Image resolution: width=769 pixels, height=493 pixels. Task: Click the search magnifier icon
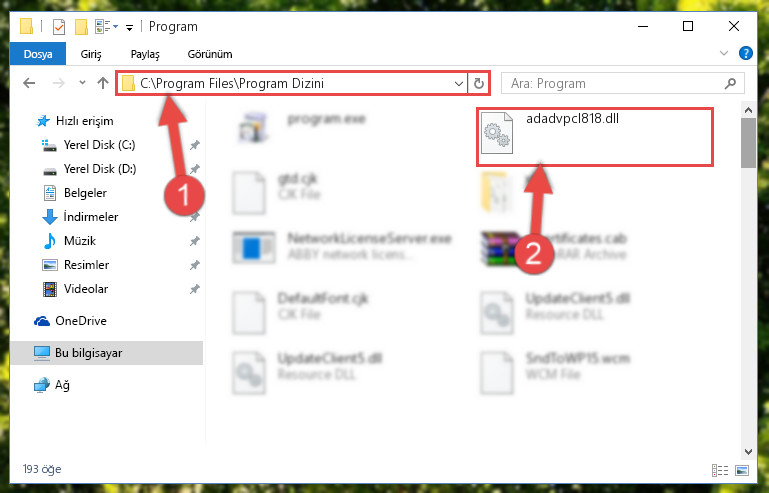tap(730, 83)
